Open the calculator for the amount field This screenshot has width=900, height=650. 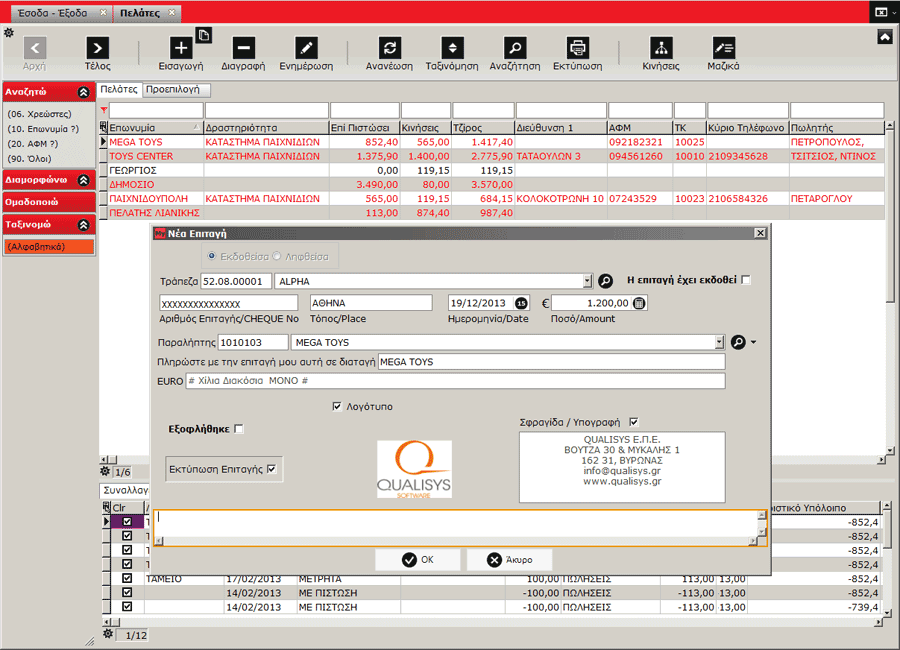point(639,303)
